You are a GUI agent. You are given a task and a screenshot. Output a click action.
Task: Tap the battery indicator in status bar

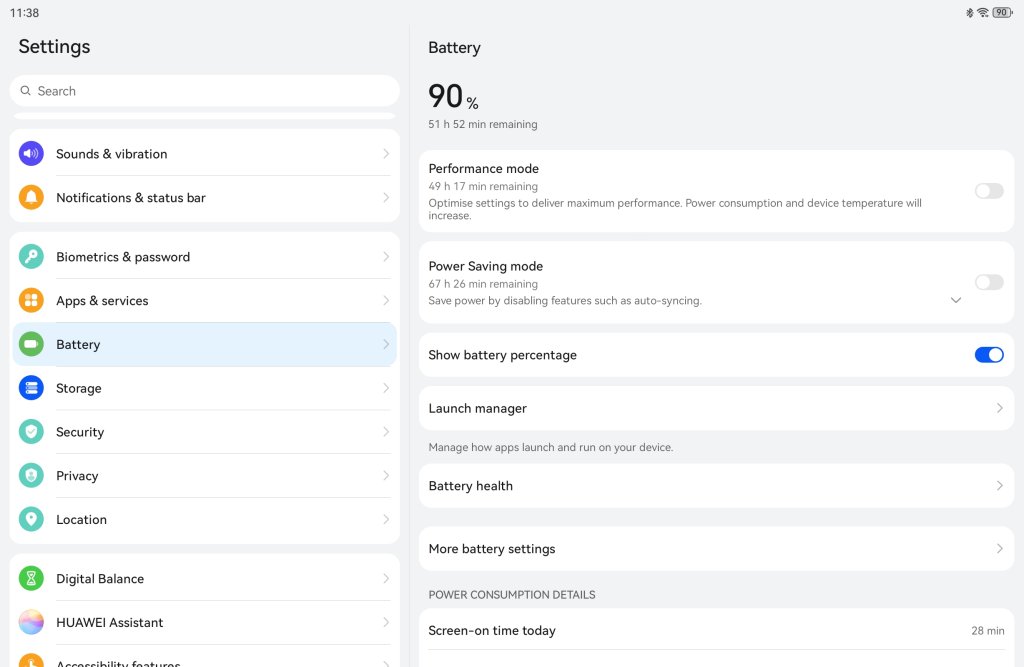1001,13
